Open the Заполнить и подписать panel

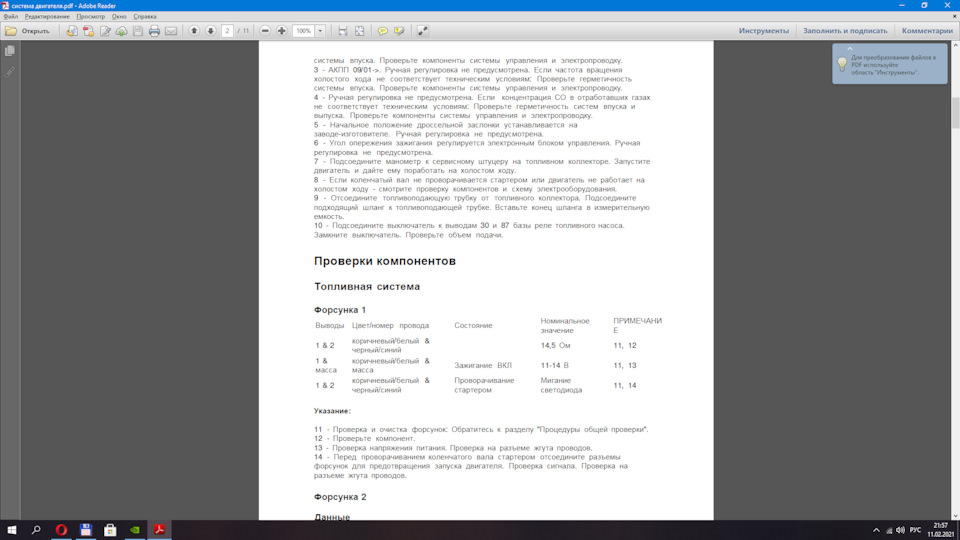[x=845, y=31]
